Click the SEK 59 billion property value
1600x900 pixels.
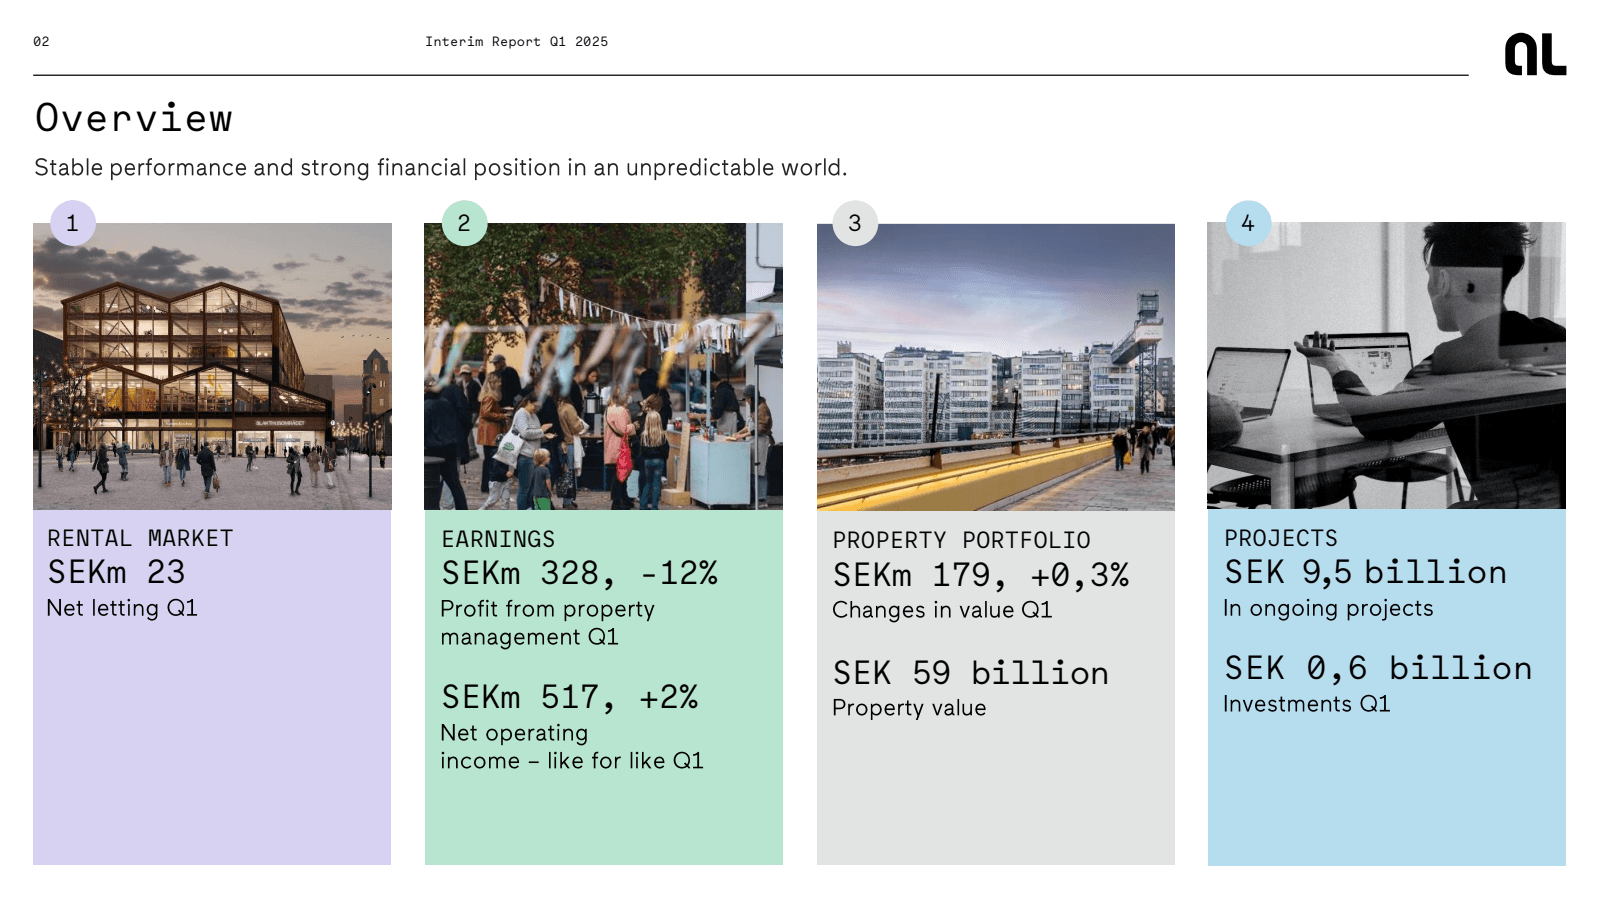coord(970,673)
